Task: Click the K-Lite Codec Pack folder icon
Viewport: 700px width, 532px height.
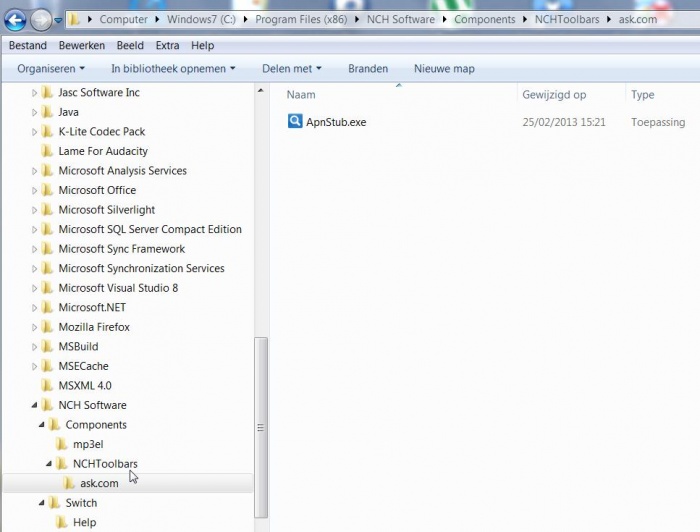Action: tap(47, 132)
